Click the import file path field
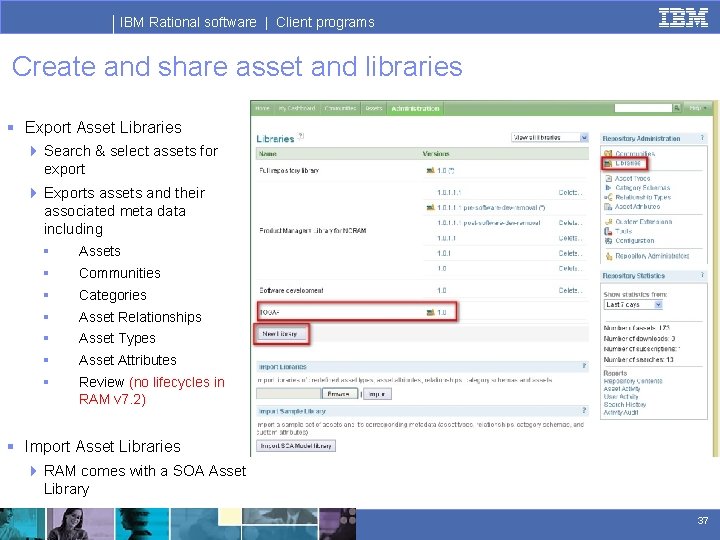The width and height of the screenshot is (720, 540). [288, 394]
